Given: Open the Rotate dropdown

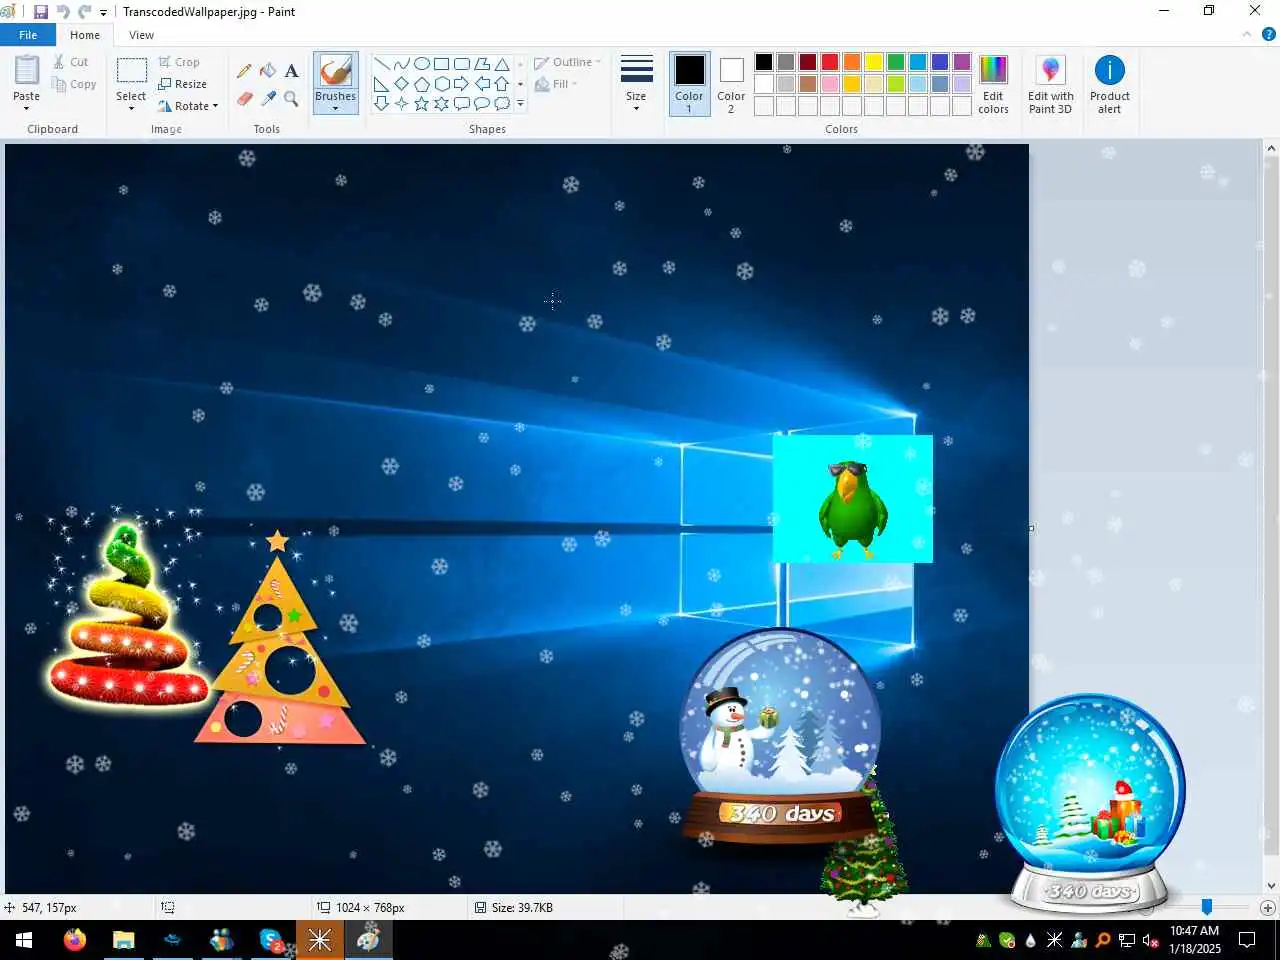Looking at the screenshot, I should pos(188,106).
